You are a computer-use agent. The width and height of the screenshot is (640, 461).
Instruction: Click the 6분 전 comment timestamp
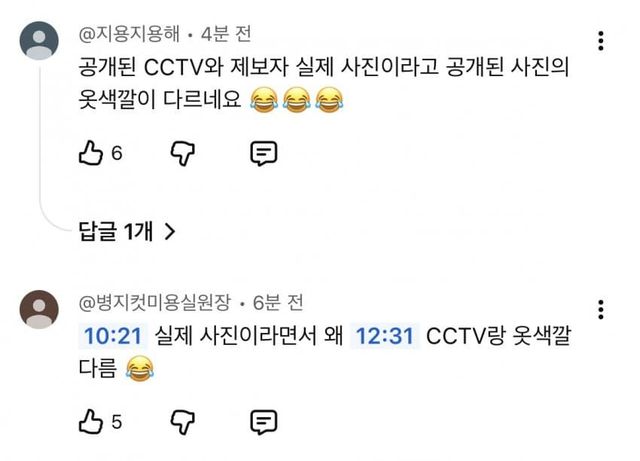pos(278,303)
